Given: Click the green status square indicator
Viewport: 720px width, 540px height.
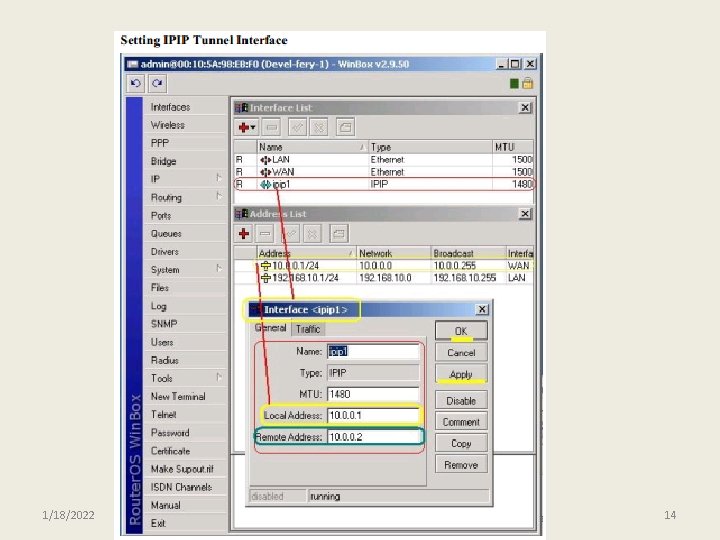Looking at the screenshot, I should (x=514, y=84).
